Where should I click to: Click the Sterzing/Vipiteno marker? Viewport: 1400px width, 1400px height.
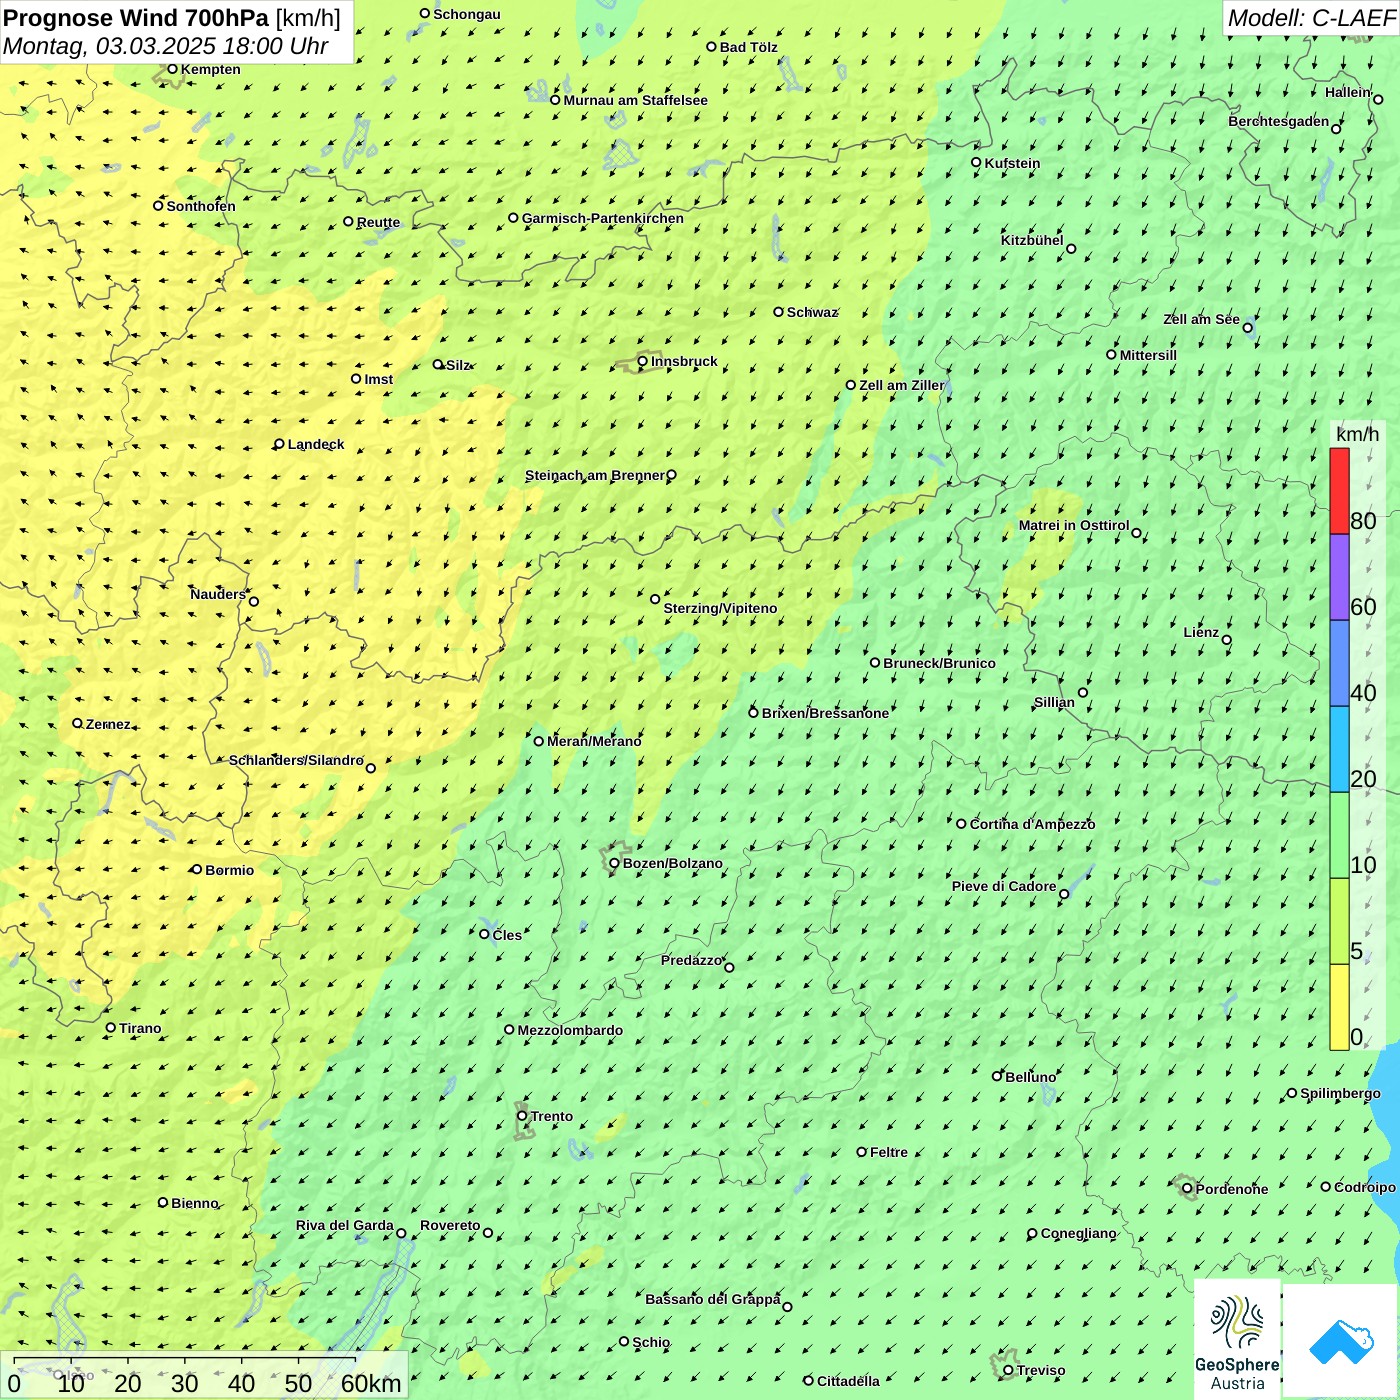655,599
